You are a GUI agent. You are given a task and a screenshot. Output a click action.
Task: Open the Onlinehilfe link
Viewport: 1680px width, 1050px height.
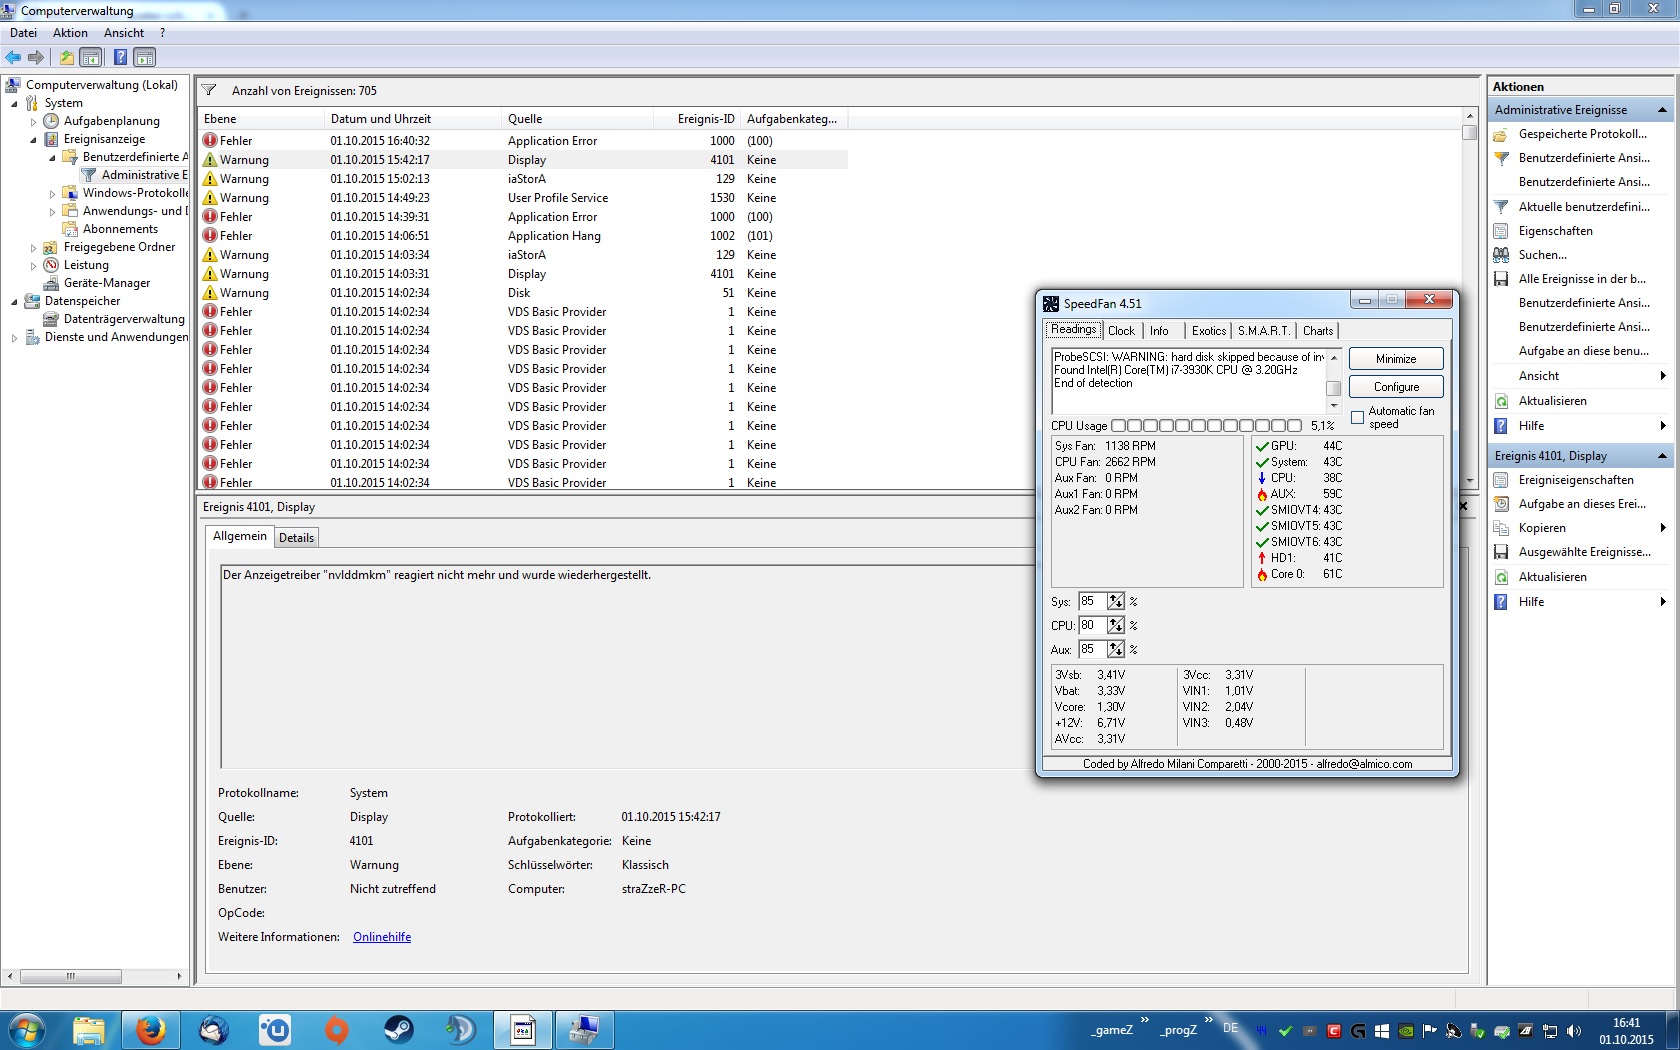pos(382,937)
